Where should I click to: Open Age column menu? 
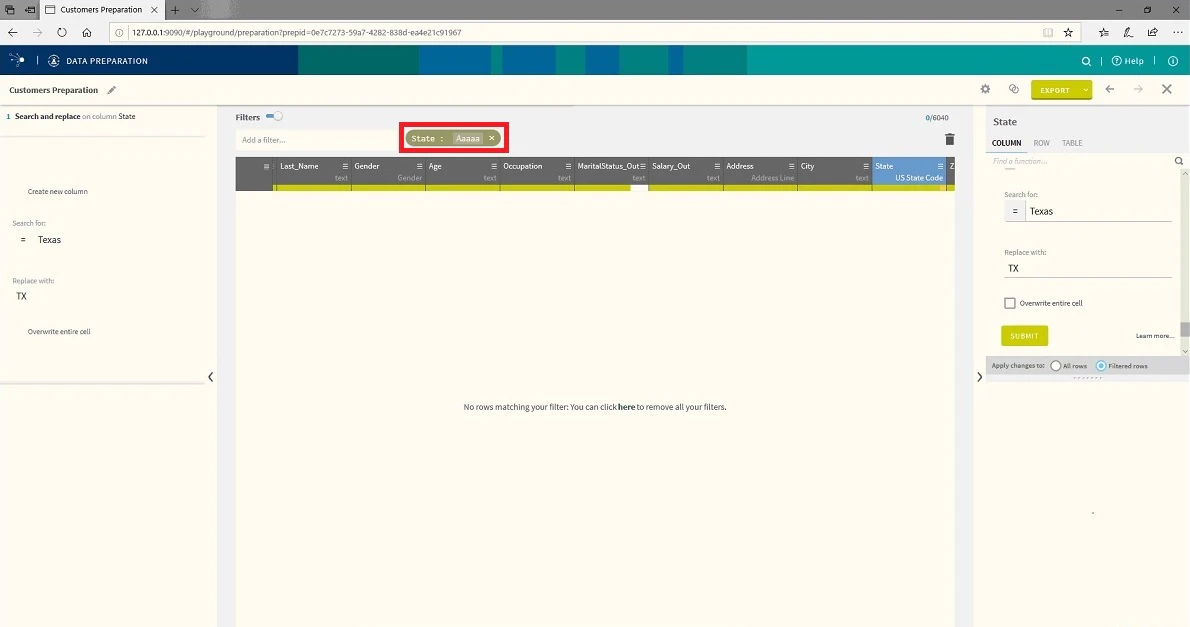(x=493, y=166)
